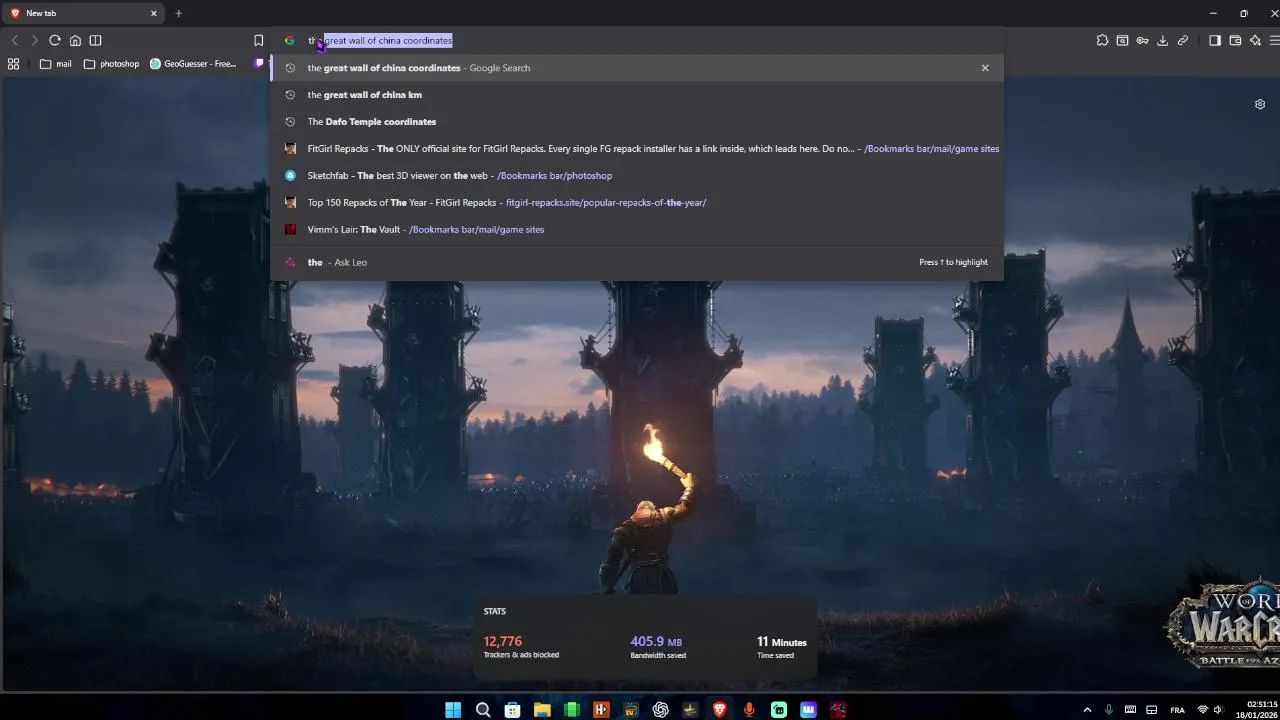Click the Brave browser taskbar icon
The image size is (1280, 720).
719,710
